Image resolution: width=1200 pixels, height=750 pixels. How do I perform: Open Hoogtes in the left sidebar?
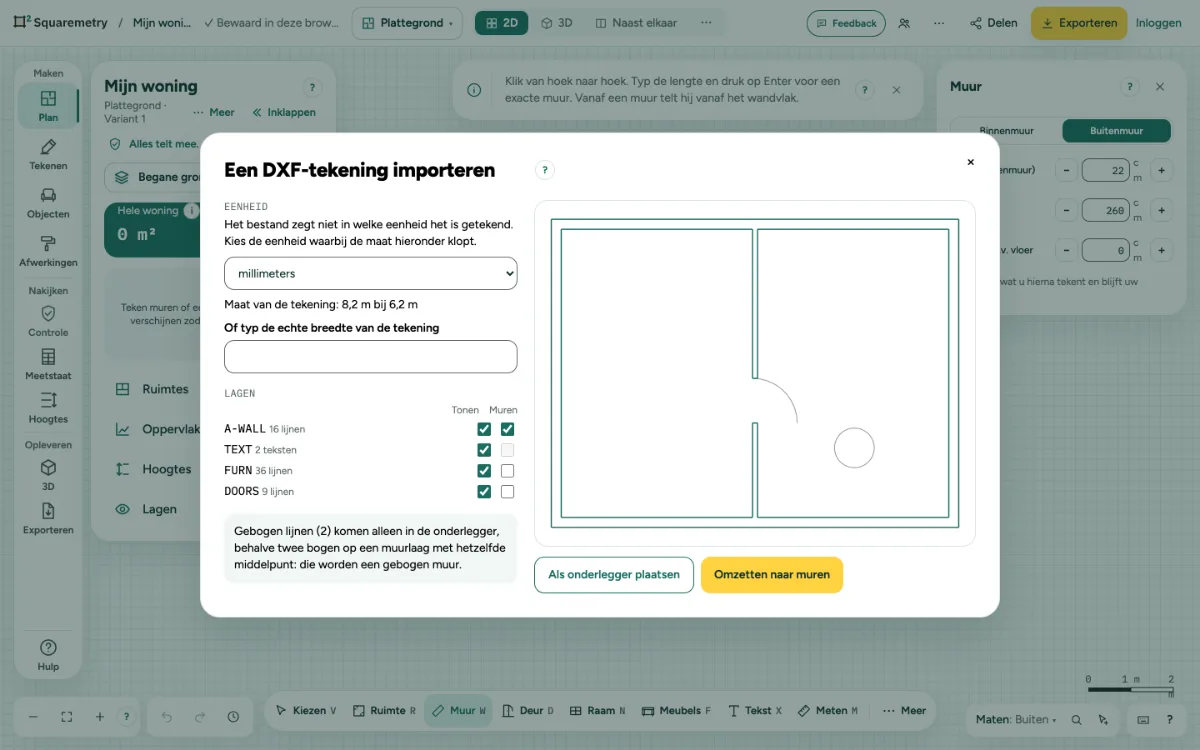tap(48, 408)
